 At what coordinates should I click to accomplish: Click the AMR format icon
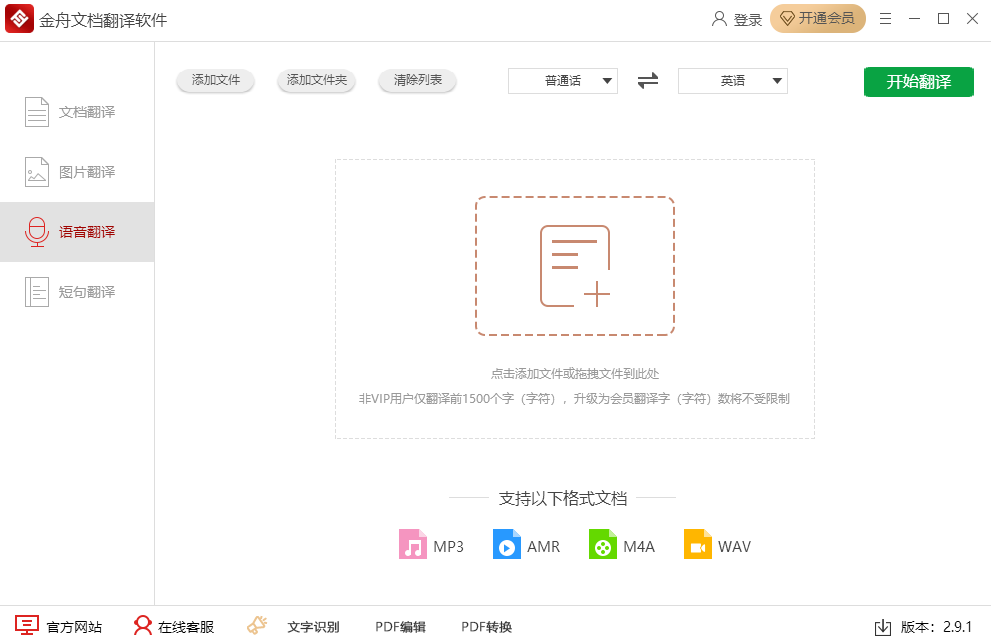507,545
